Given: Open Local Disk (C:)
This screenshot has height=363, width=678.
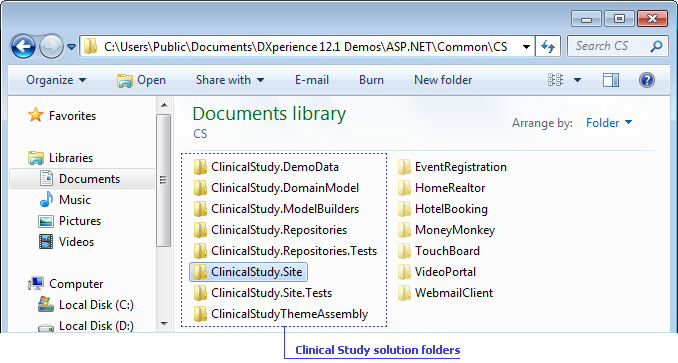Looking at the screenshot, I should [86, 305].
